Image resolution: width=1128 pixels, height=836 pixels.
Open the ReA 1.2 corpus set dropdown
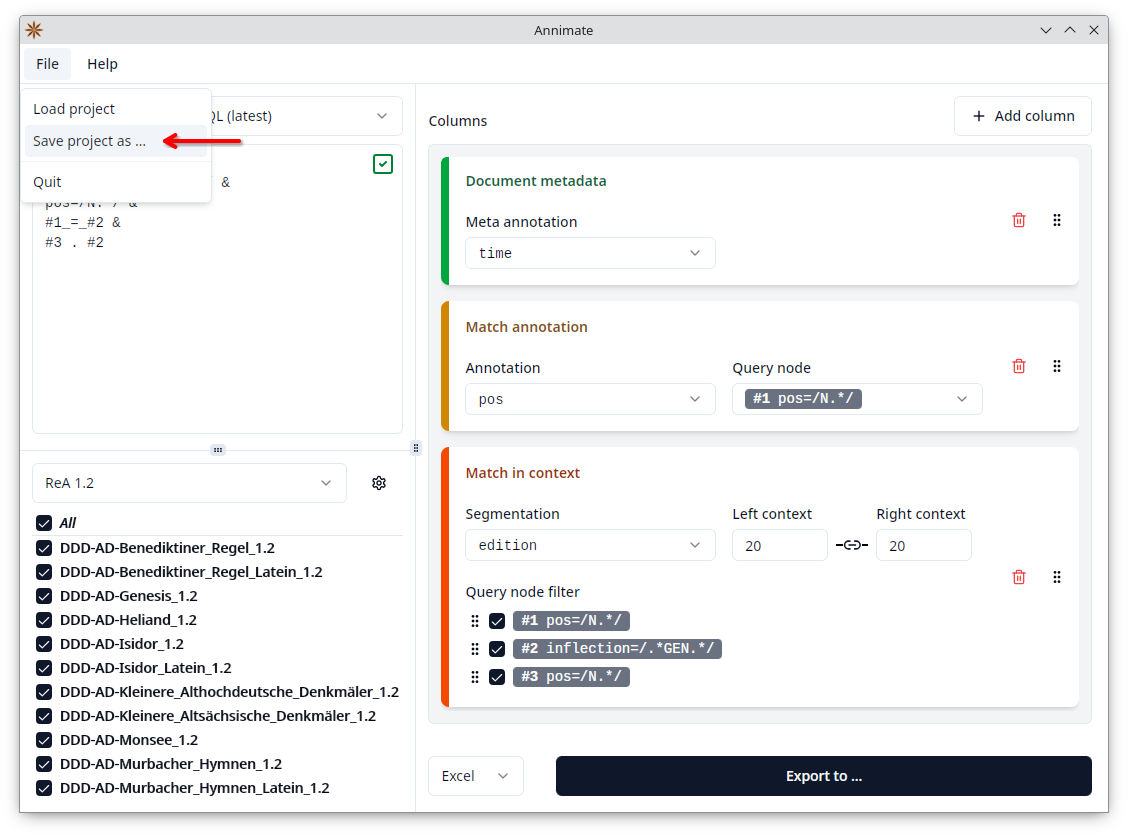[189, 483]
